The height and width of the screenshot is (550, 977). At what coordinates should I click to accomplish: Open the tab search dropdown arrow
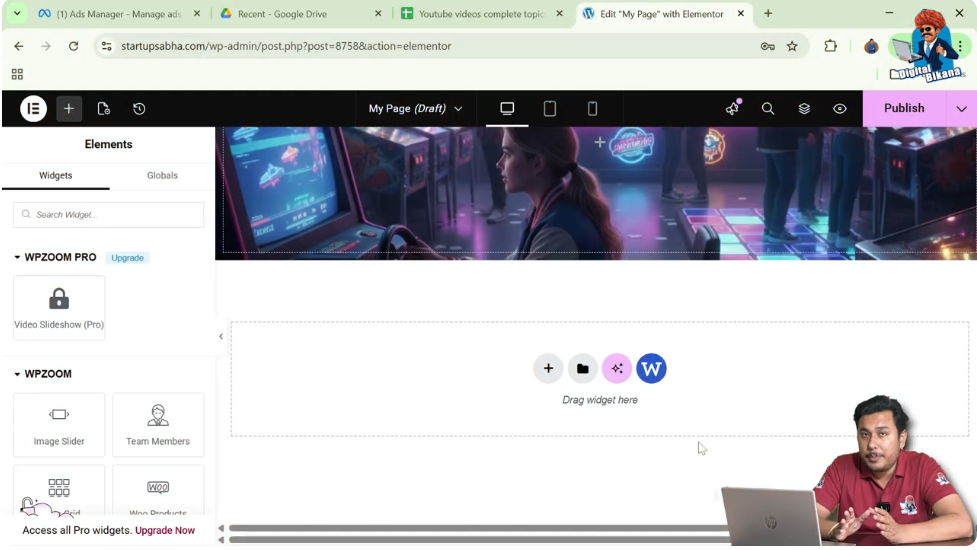pos(17,13)
